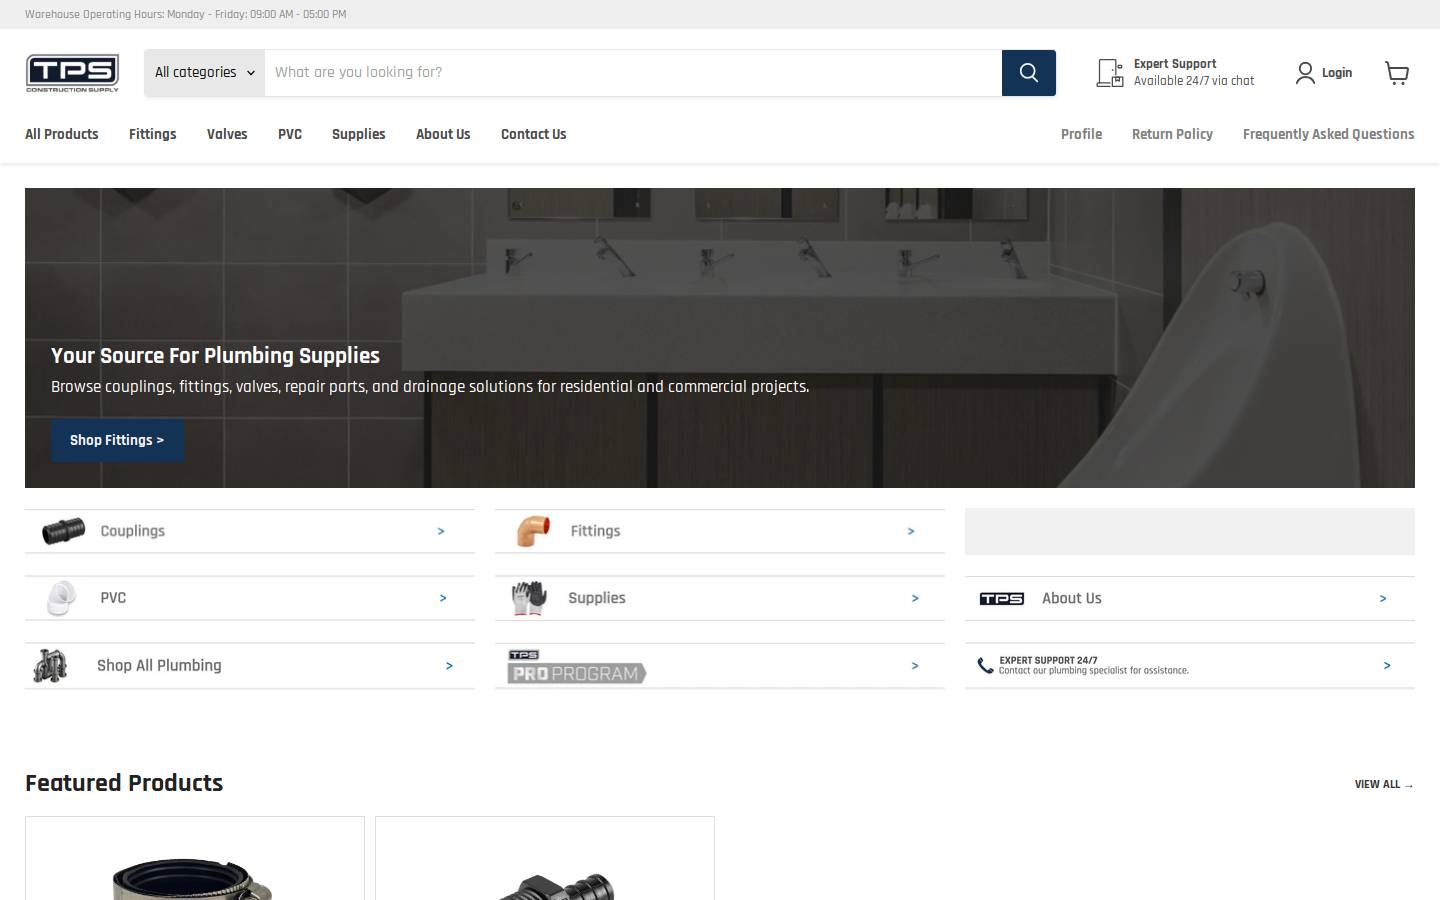1440x900 pixels.
Task: Open the PVC nav menu item
Action: [290, 134]
